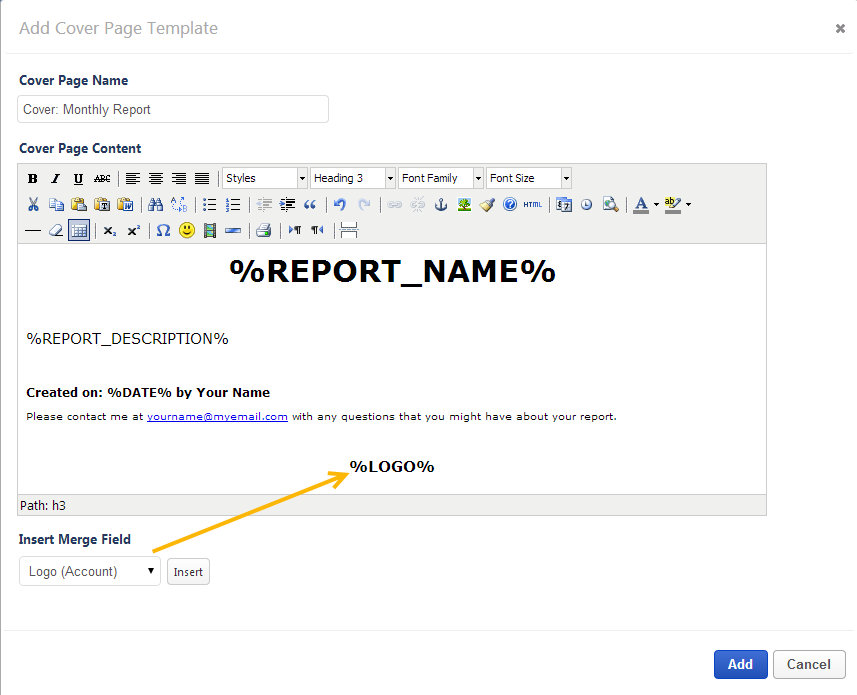Open the text color picker arrow
This screenshot has height=695, width=857.
[656, 205]
